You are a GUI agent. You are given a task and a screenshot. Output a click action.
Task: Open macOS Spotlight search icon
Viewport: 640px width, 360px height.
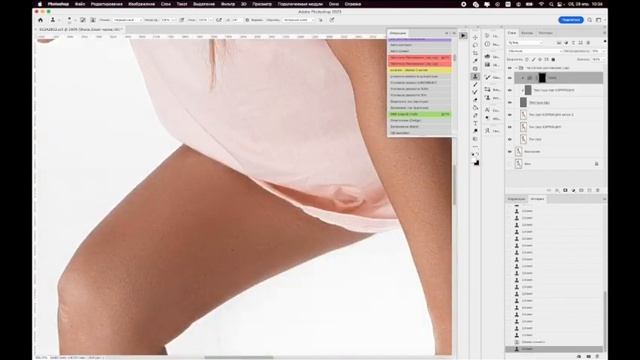pos(551,4)
